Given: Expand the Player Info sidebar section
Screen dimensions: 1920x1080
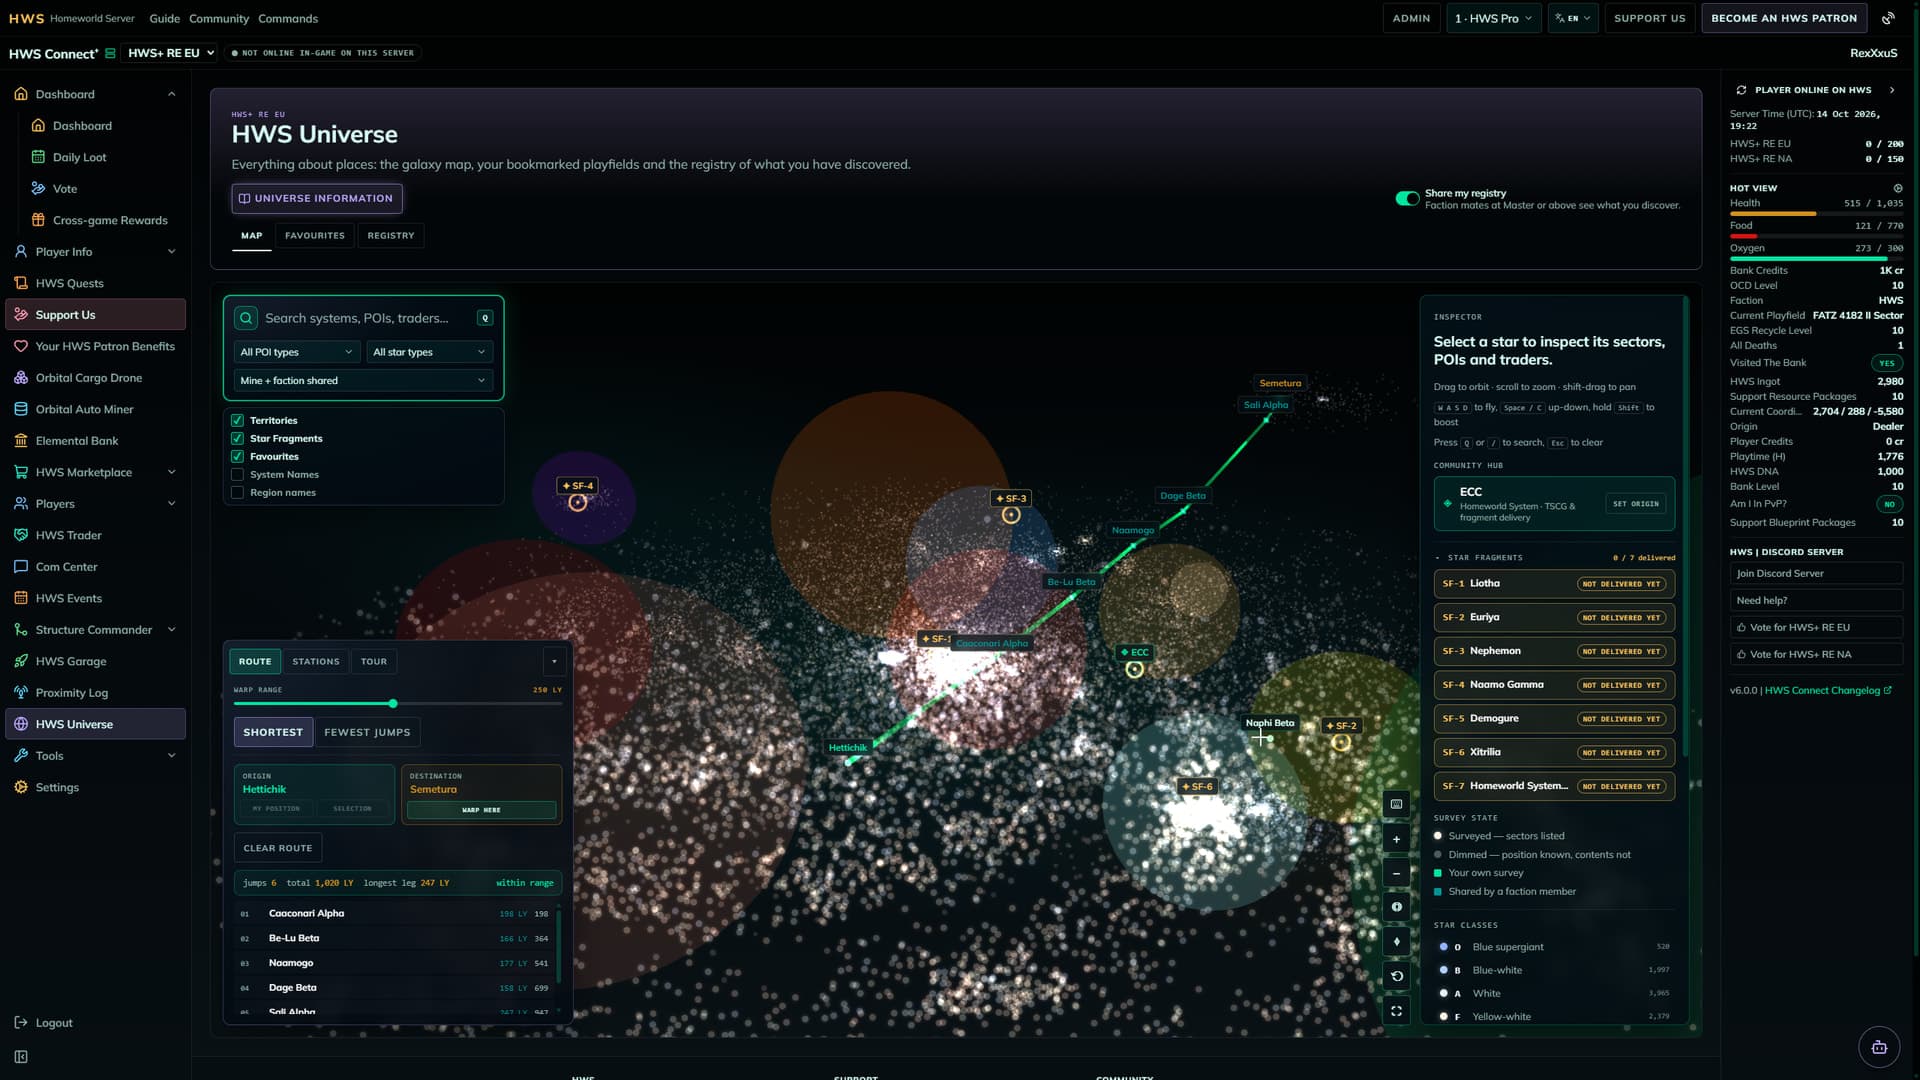Looking at the screenshot, I should (x=95, y=252).
